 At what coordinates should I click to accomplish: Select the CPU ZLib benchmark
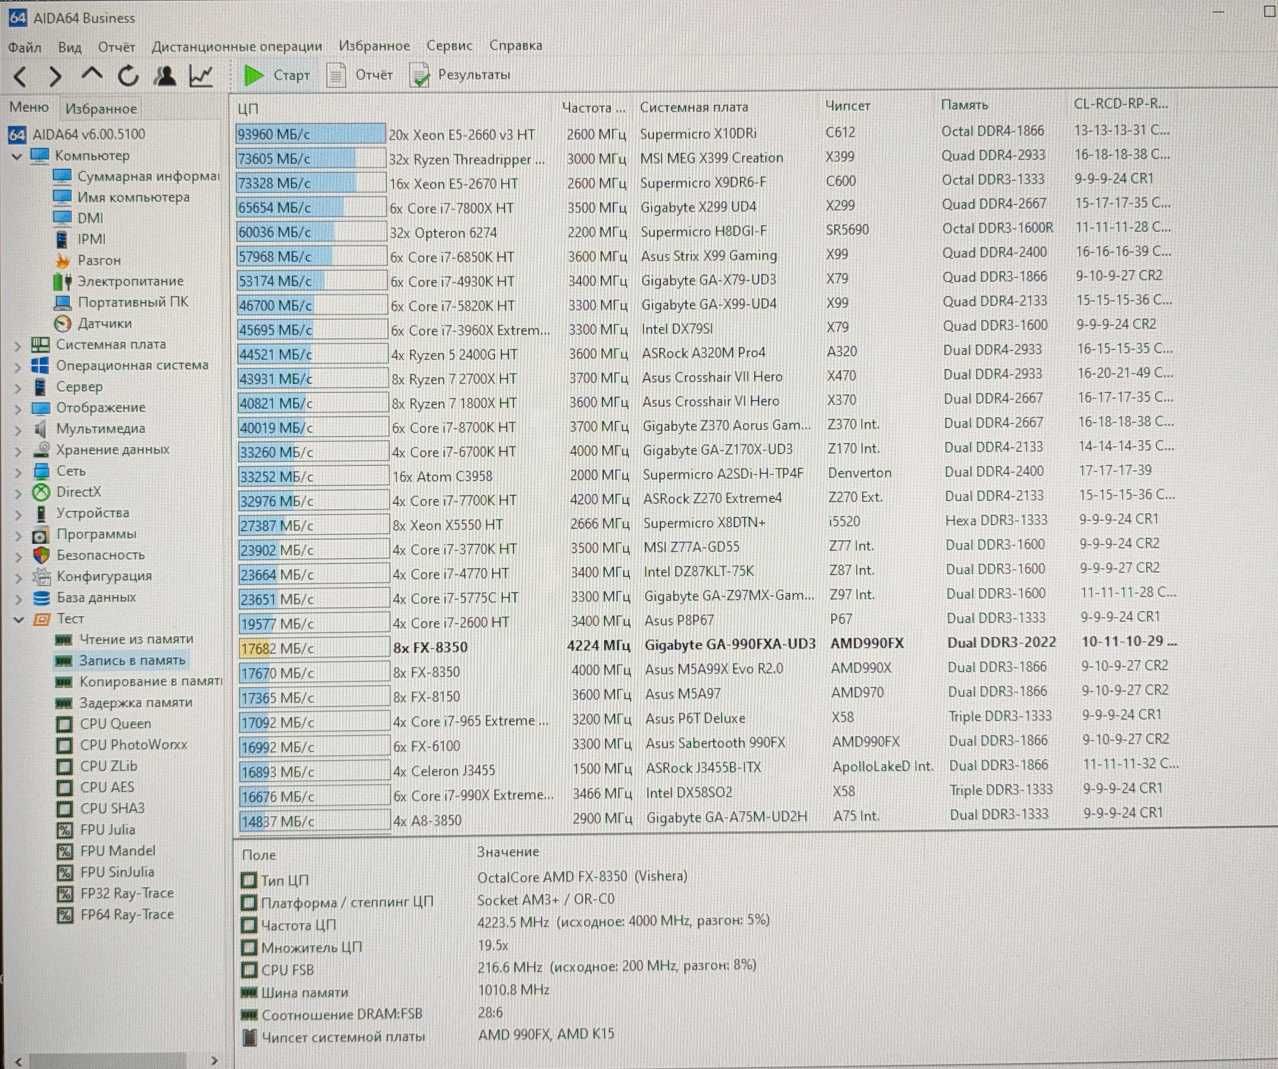click(97, 766)
